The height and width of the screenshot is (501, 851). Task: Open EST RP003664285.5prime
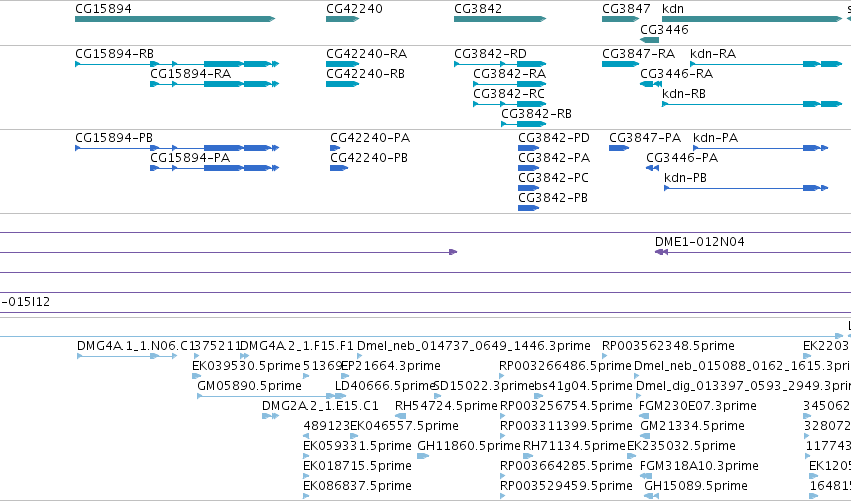[566, 466]
